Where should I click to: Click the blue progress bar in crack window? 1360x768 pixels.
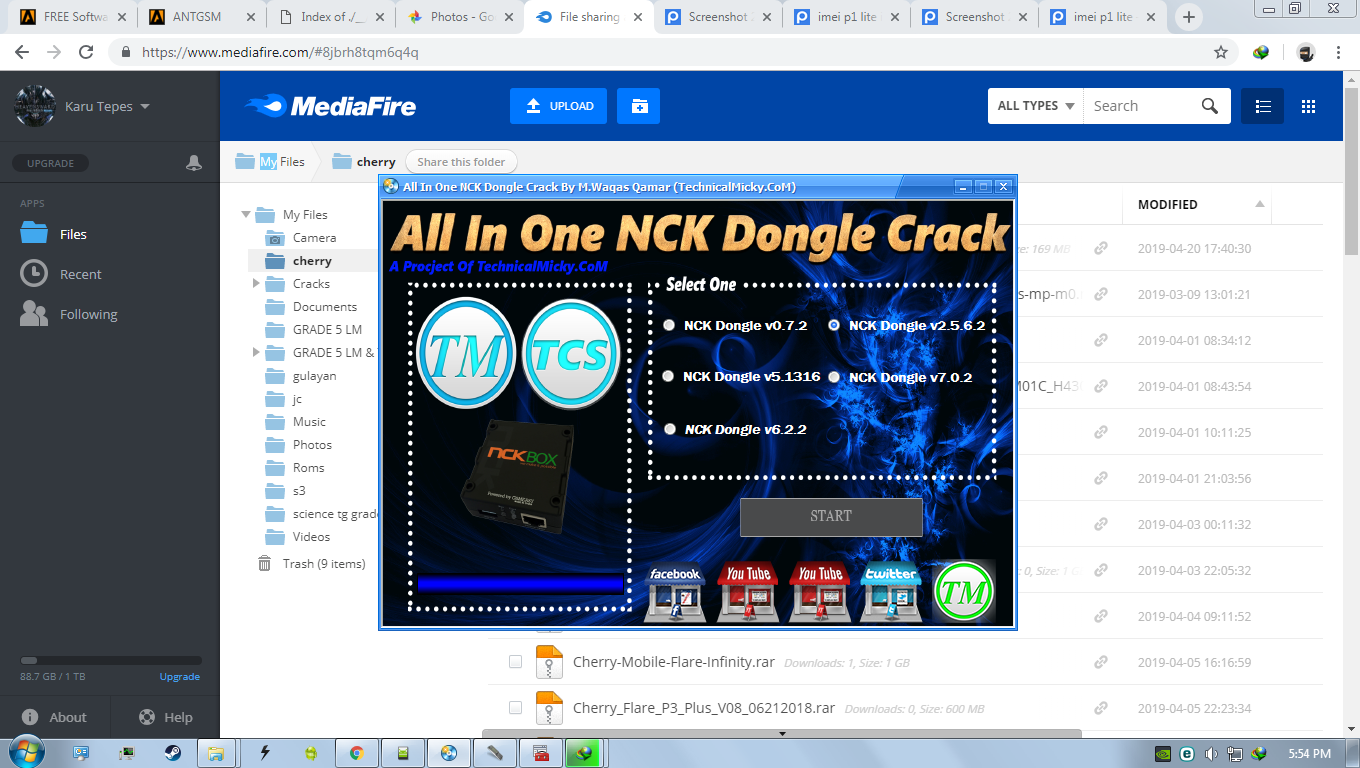520,585
